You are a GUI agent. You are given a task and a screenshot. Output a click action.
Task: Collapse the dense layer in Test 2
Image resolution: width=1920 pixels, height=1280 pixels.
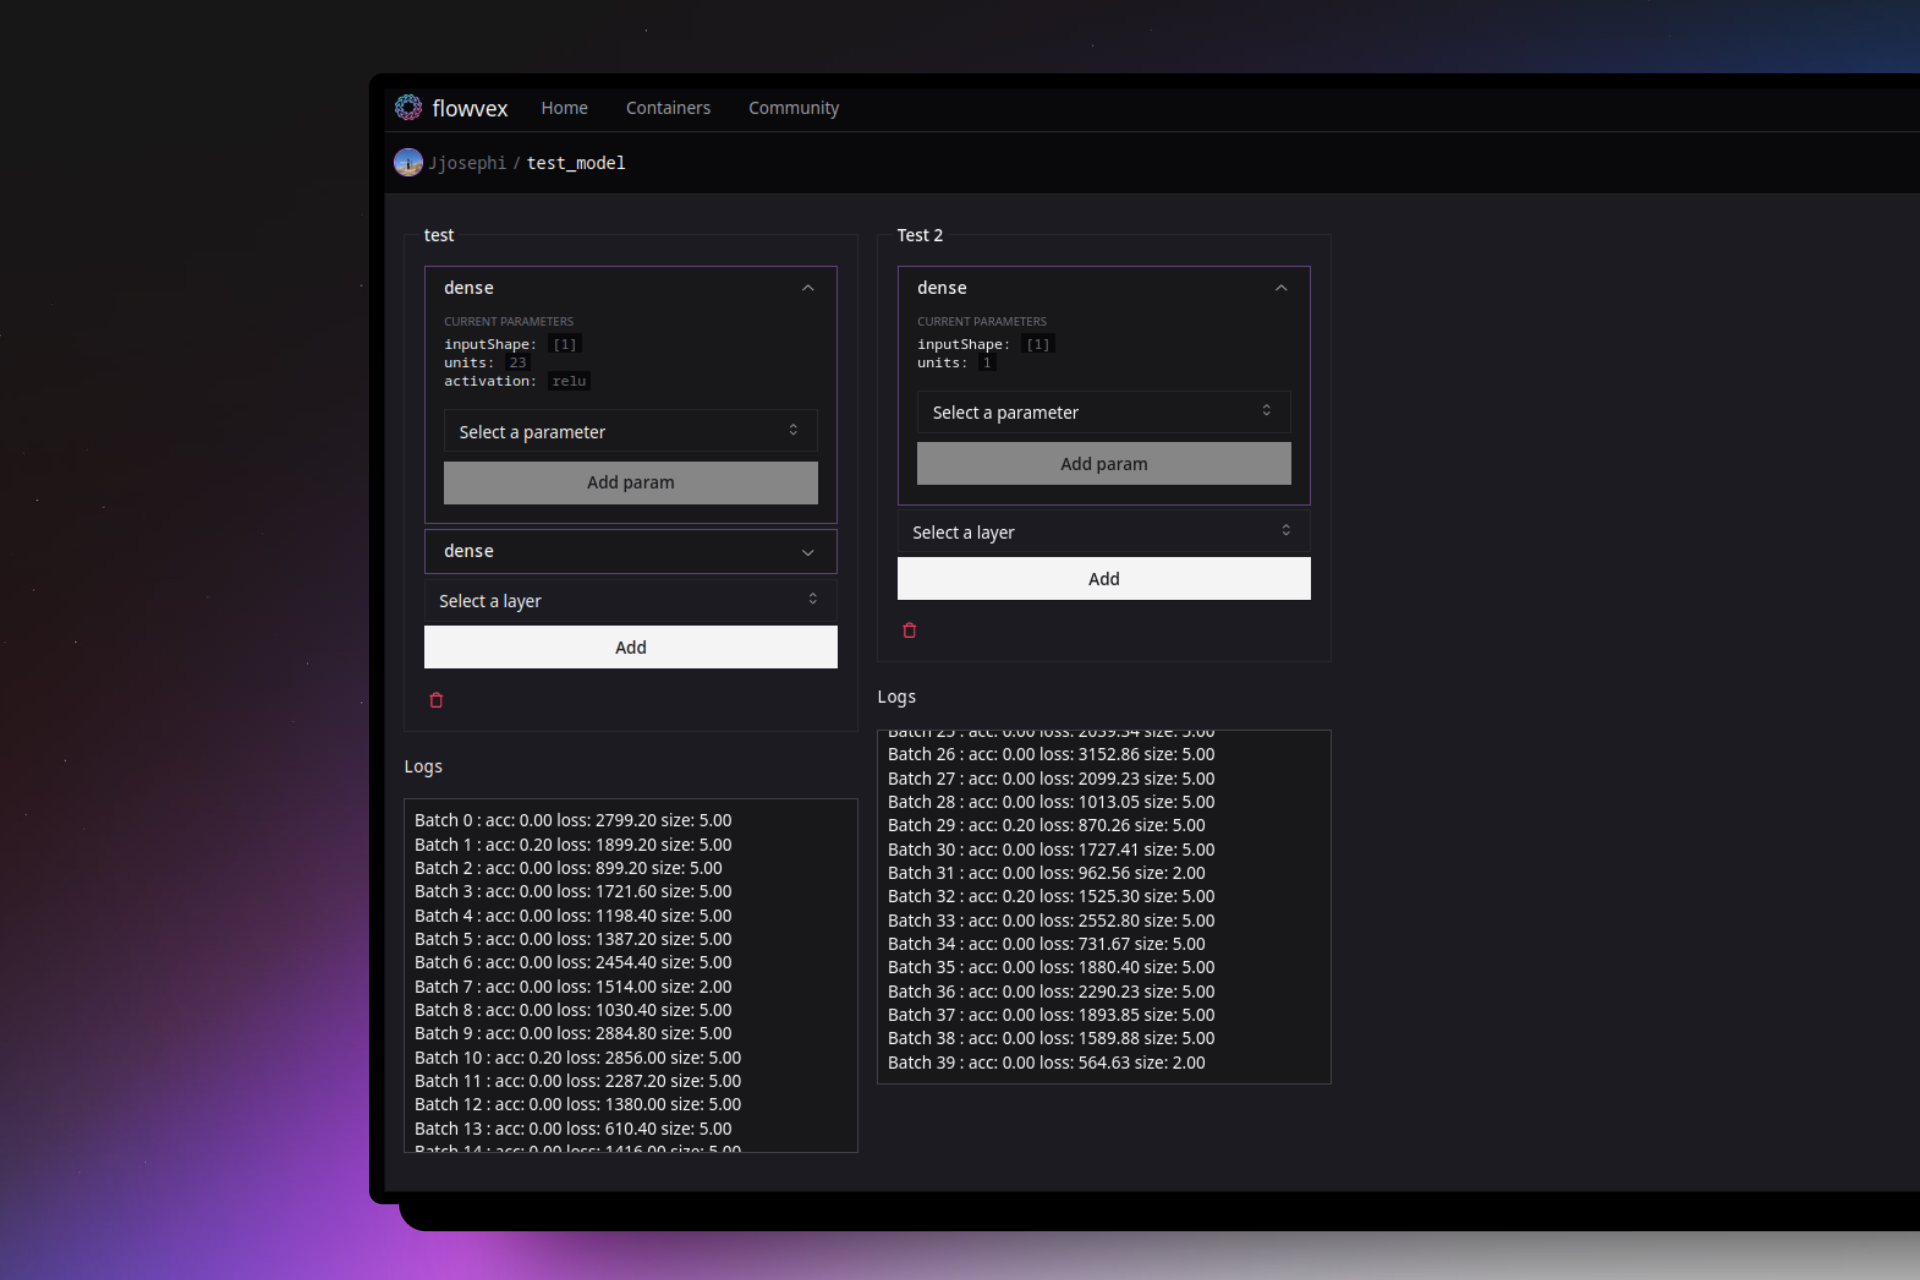pos(1280,288)
